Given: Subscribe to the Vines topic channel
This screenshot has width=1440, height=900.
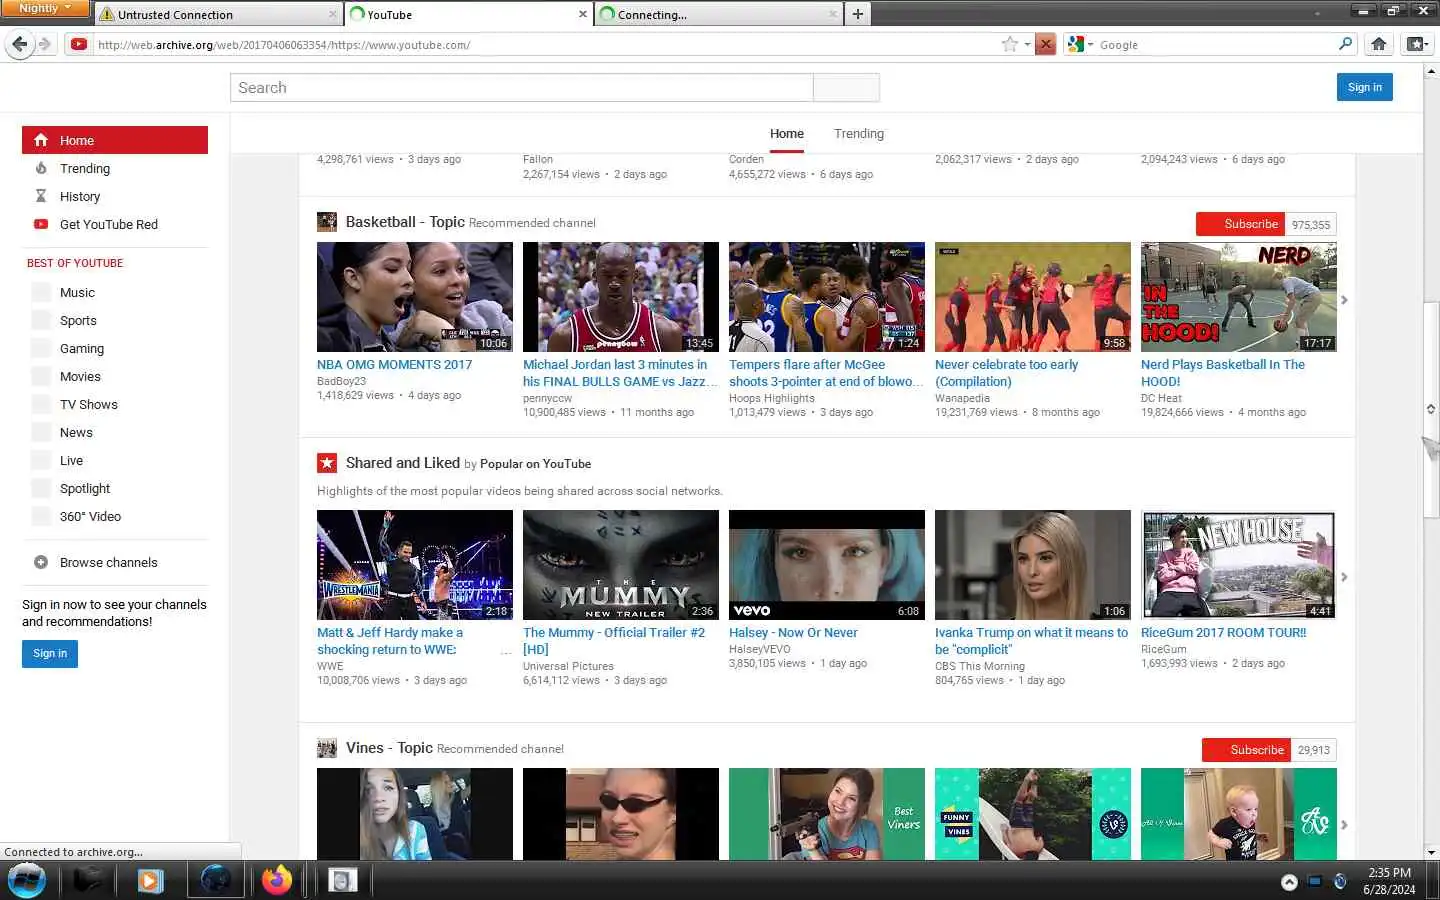Looking at the screenshot, I should tap(1247, 750).
